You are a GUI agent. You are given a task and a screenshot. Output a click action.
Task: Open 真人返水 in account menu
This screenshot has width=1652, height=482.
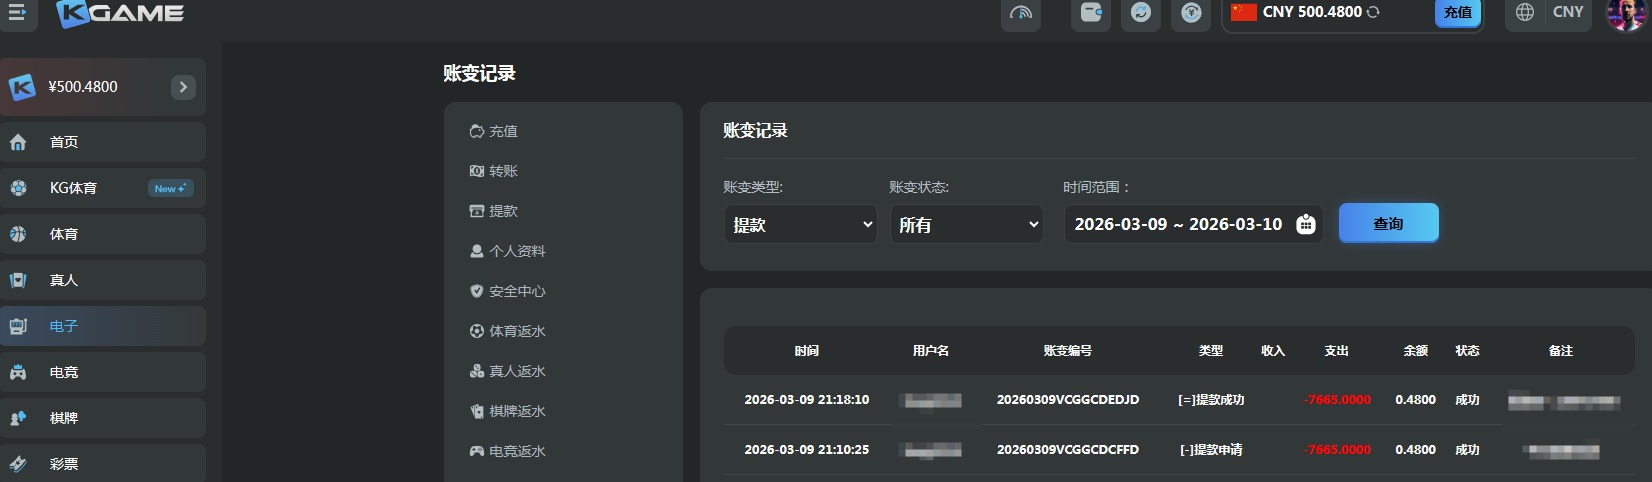point(508,371)
